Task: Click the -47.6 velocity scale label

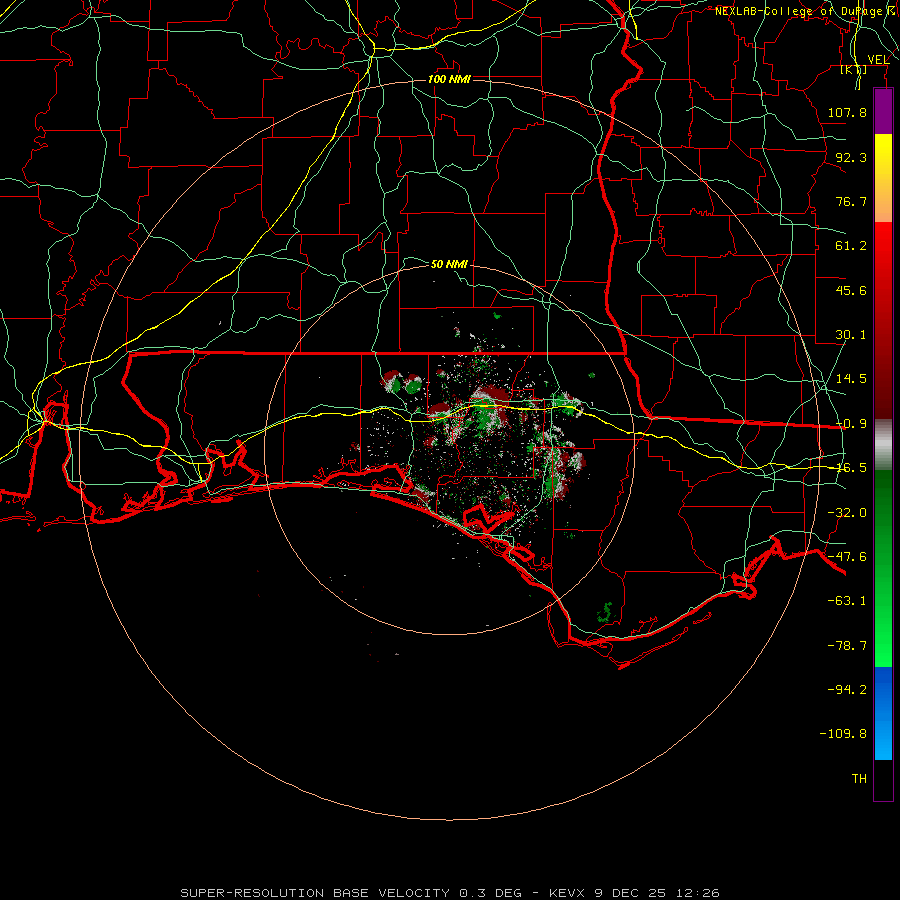Action: 847,557
